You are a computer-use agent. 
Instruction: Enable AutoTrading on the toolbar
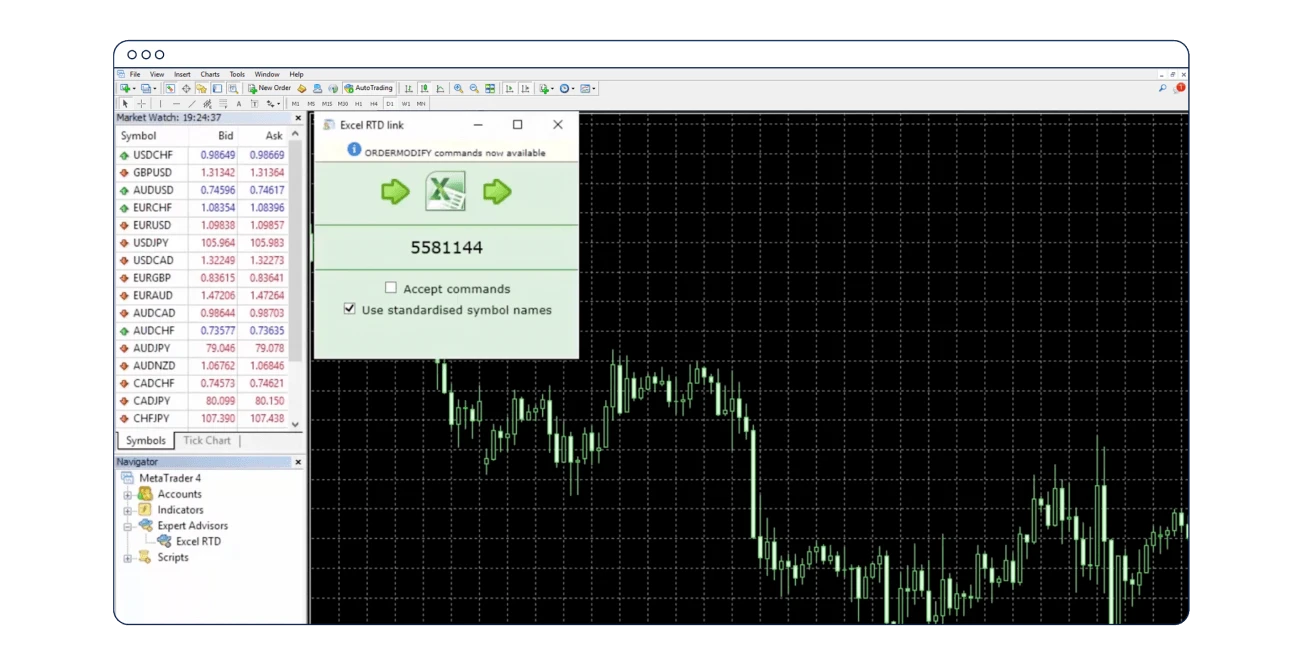pos(370,87)
